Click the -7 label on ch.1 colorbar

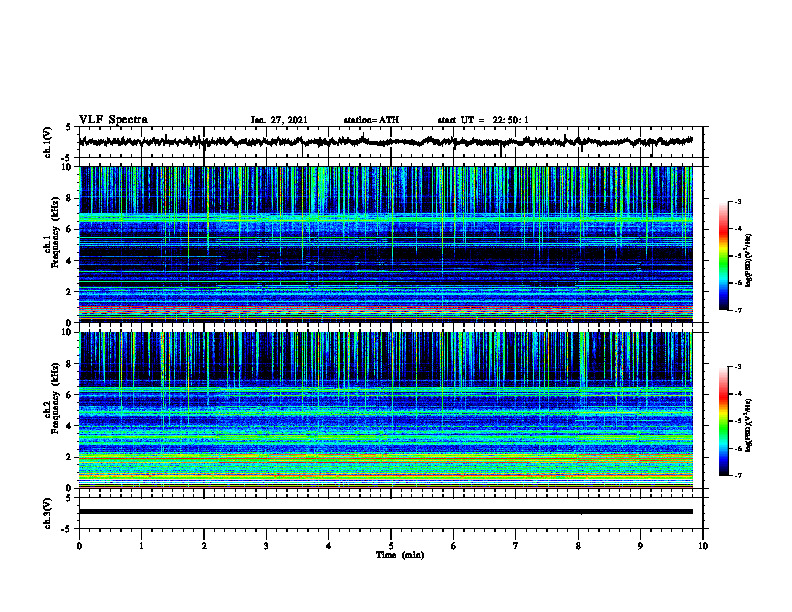coord(737,310)
